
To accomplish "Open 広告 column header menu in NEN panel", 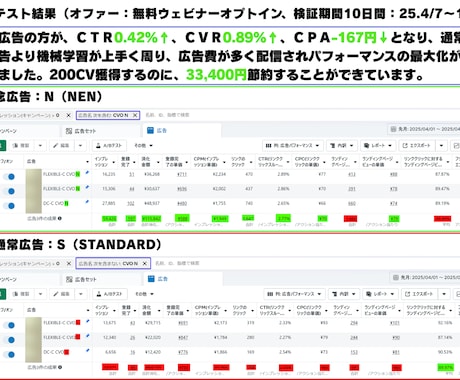I will pyautogui.click(x=87, y=162).
